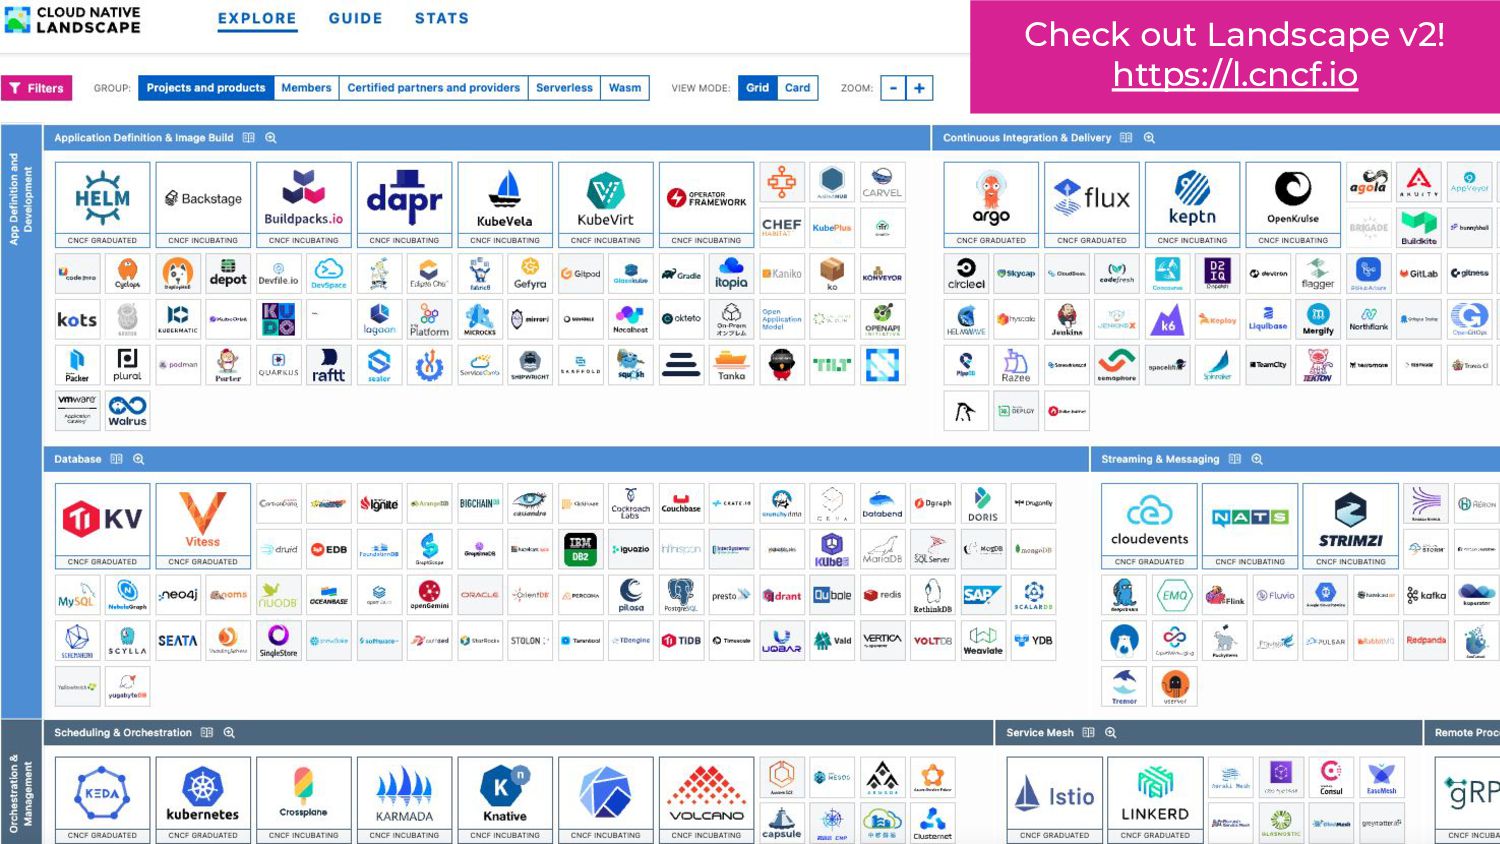Viewport: 1500px width, 844px height.
Task: Open the TiKV database card
Action: point(102,526)
